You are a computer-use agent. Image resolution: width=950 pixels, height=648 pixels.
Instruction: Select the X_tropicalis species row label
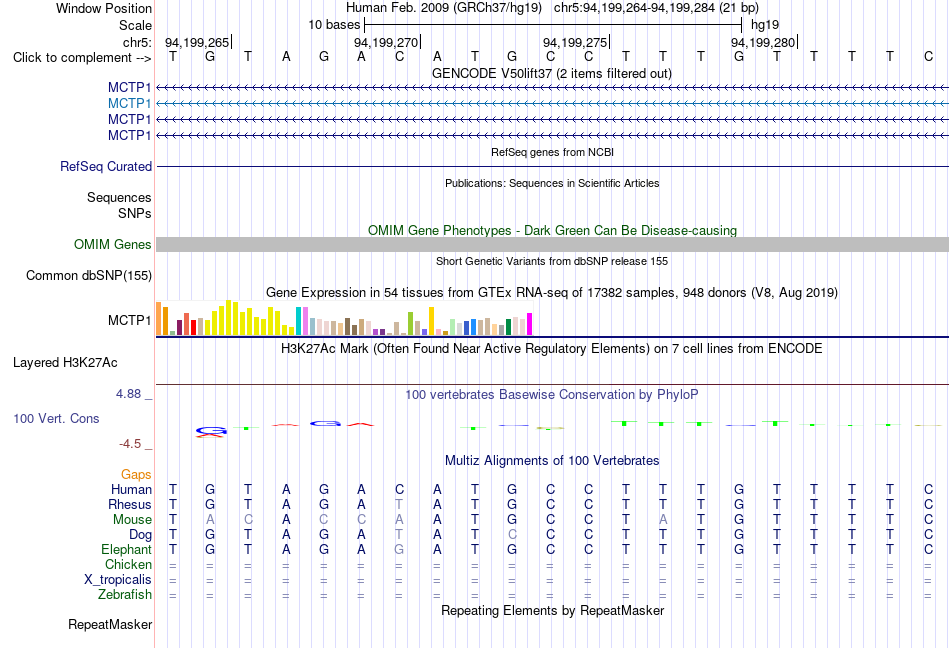pyautogui.click(x=118, y=580)
